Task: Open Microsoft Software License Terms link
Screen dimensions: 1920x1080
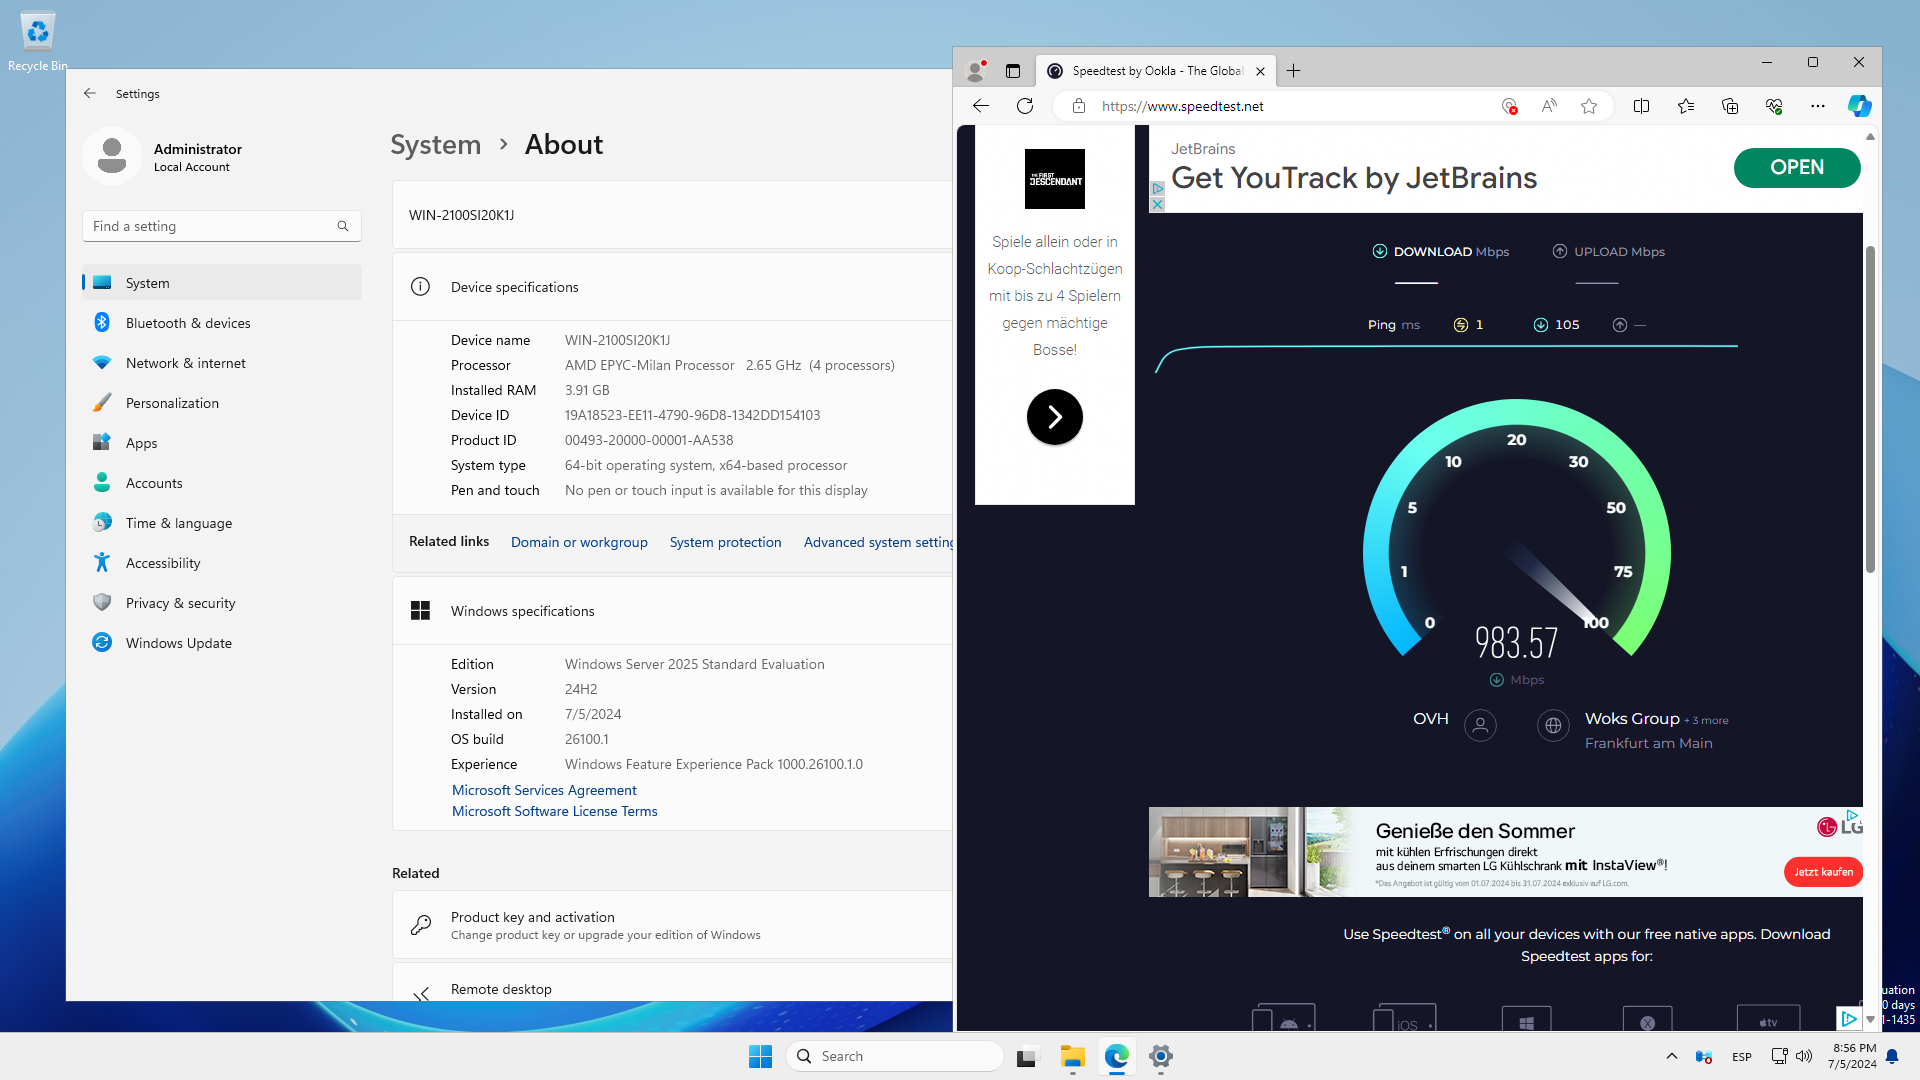Action: click(x=554, y=811)
